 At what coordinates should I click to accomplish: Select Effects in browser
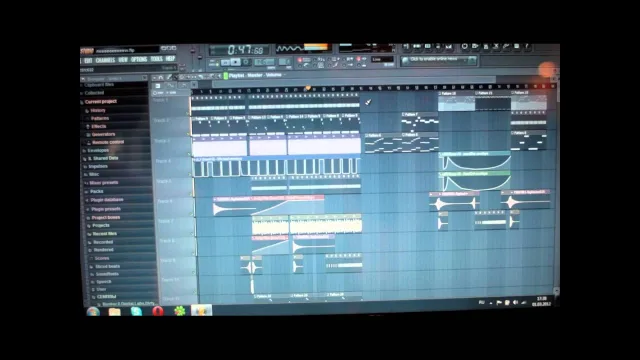(98, 127)
